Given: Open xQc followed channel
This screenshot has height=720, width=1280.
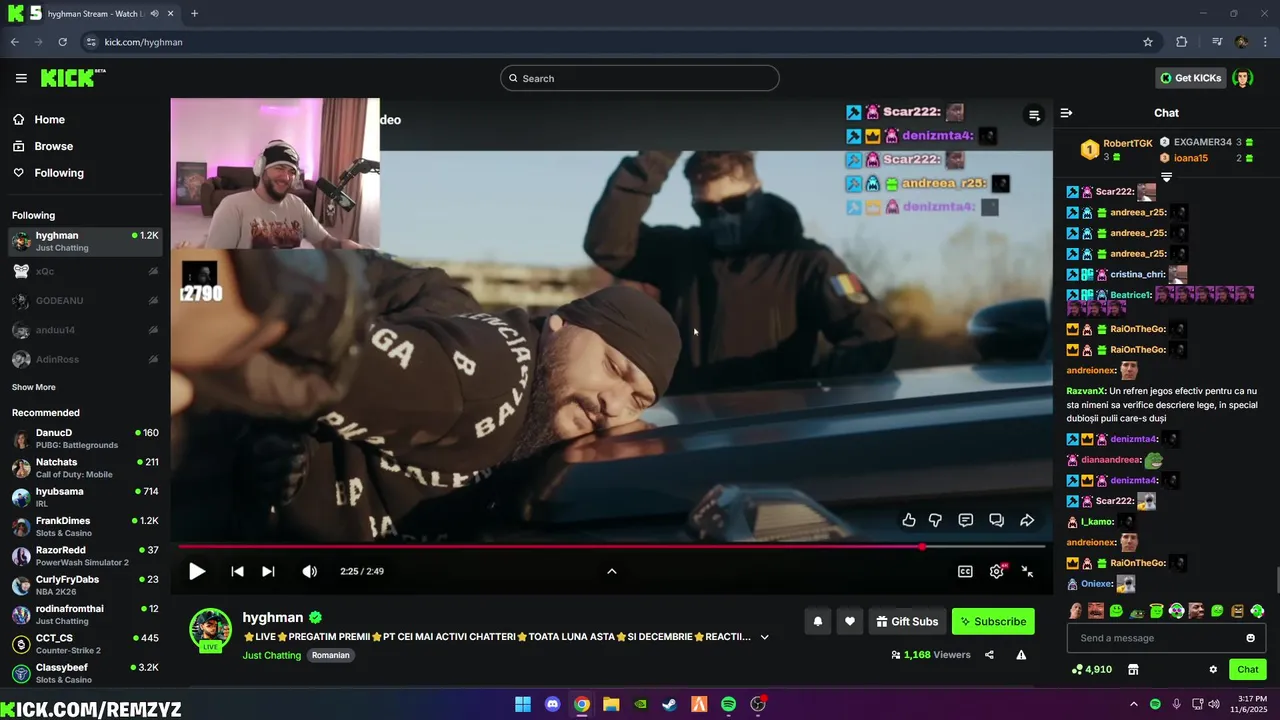Looking at the screenshot, I should tap(85, 271).
